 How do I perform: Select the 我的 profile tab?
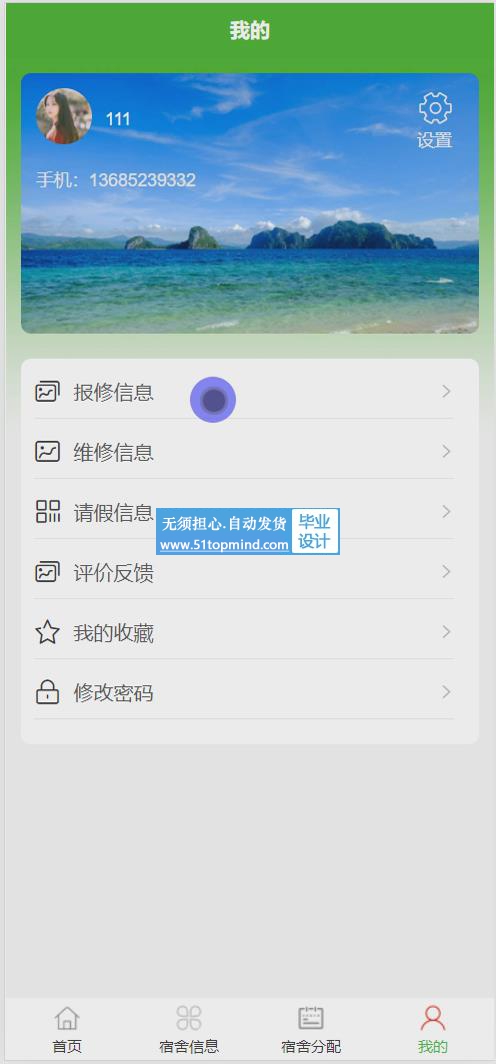433,1030
